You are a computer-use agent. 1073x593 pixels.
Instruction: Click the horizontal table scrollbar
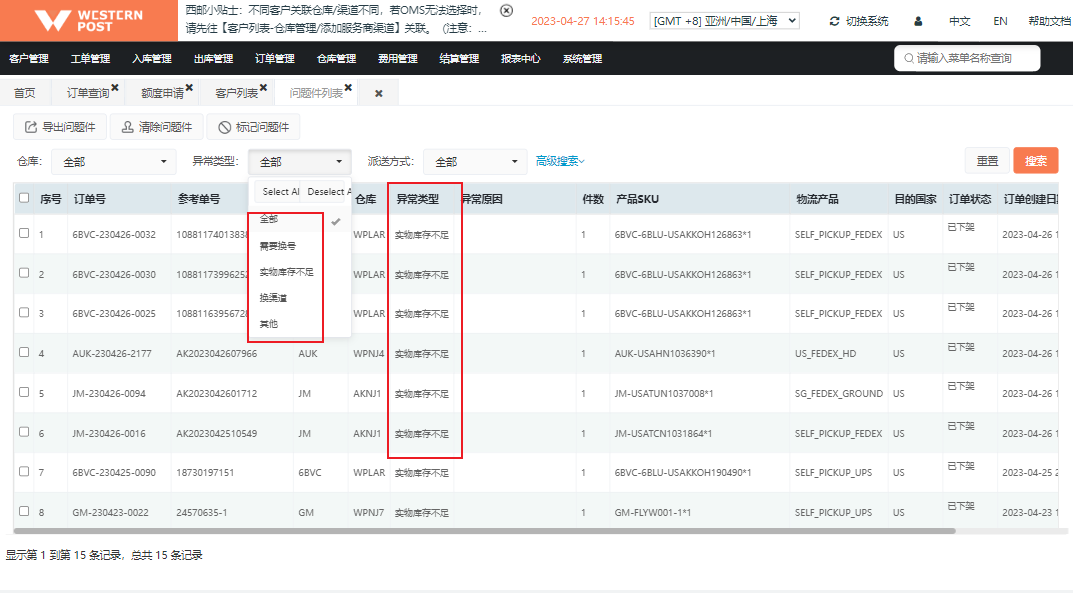click(x=484, y=531)
